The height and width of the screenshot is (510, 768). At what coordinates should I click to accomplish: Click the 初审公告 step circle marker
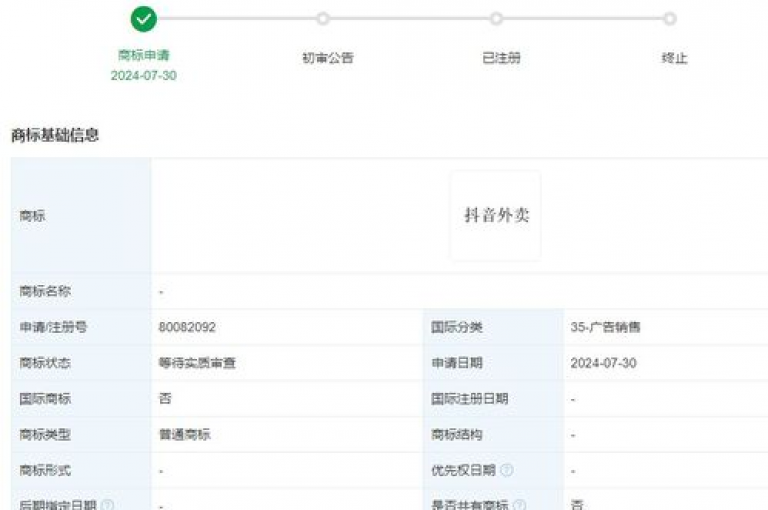323,19
